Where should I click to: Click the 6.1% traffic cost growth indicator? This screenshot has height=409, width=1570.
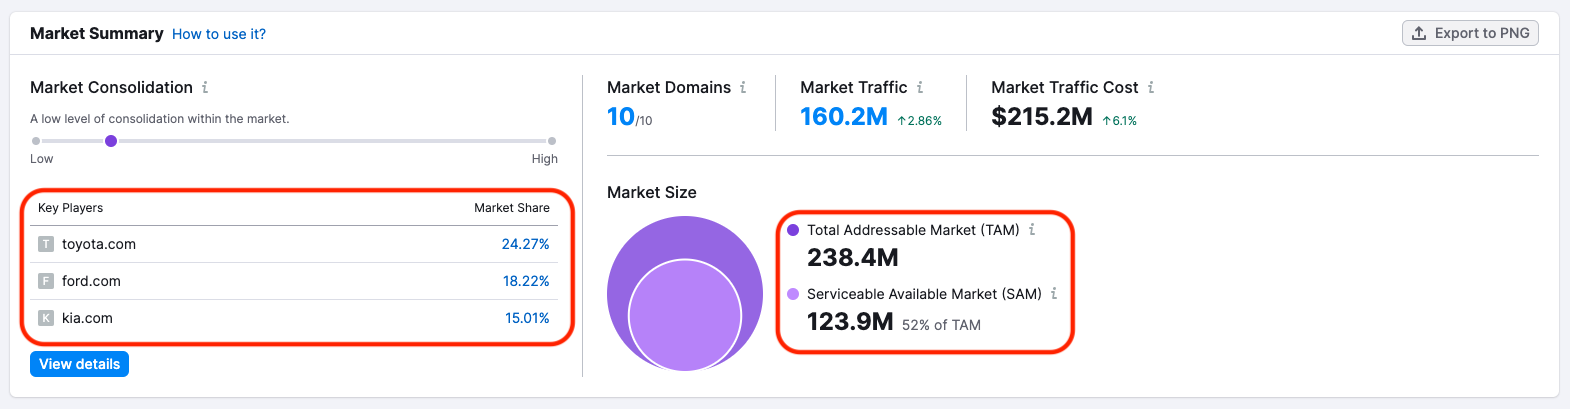coord(1120,121)
